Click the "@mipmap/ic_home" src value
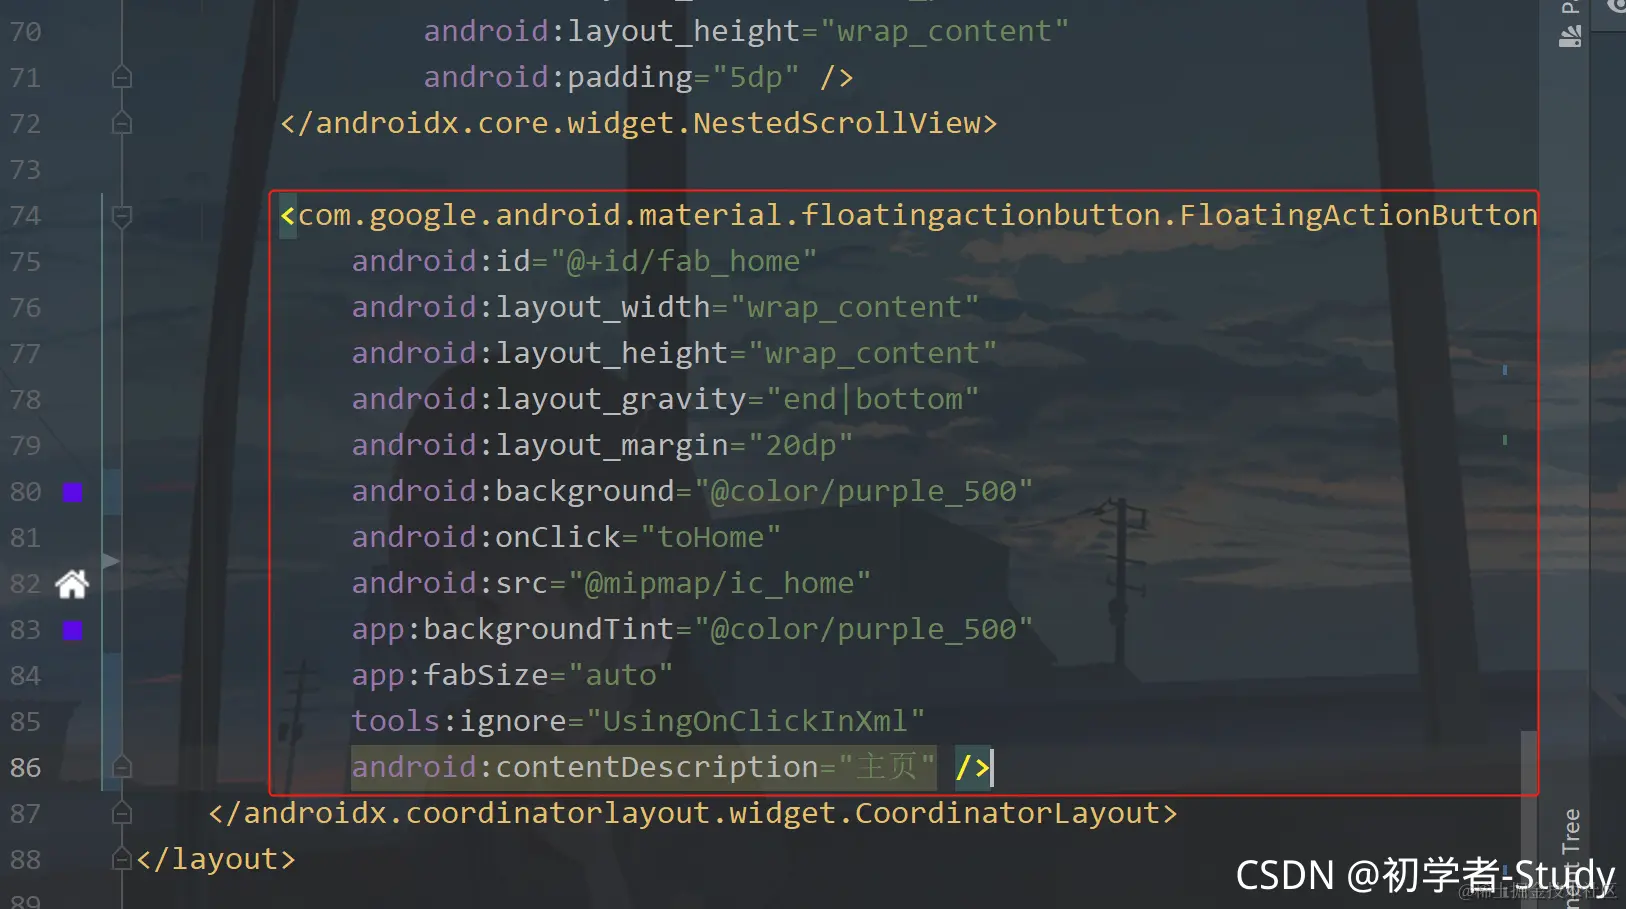 (x=719, y=584)
